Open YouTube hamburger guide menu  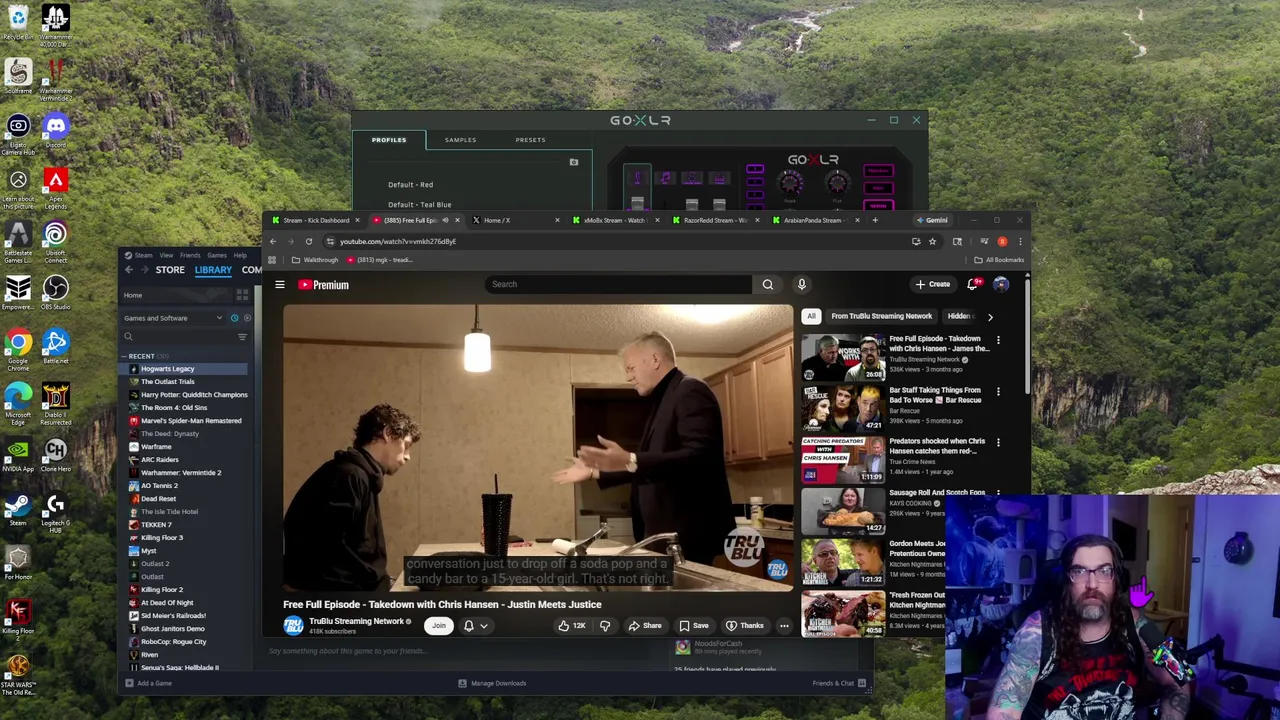tap(280, 285)
